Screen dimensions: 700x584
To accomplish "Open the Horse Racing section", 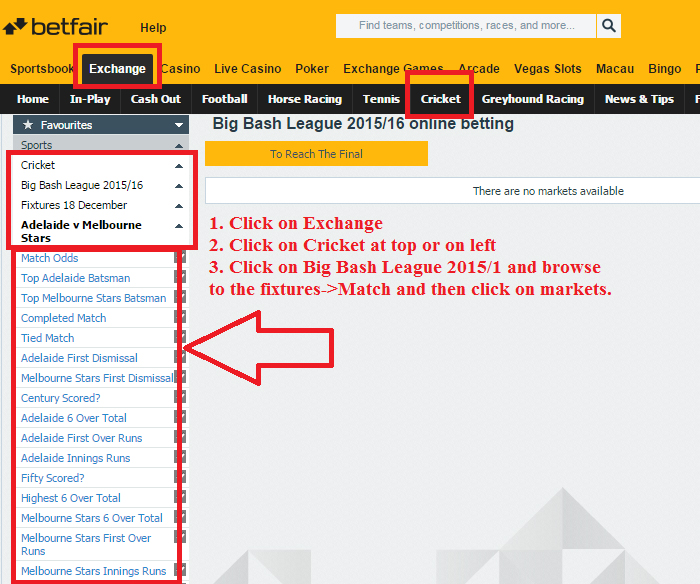I will click(x=305, y=99).
